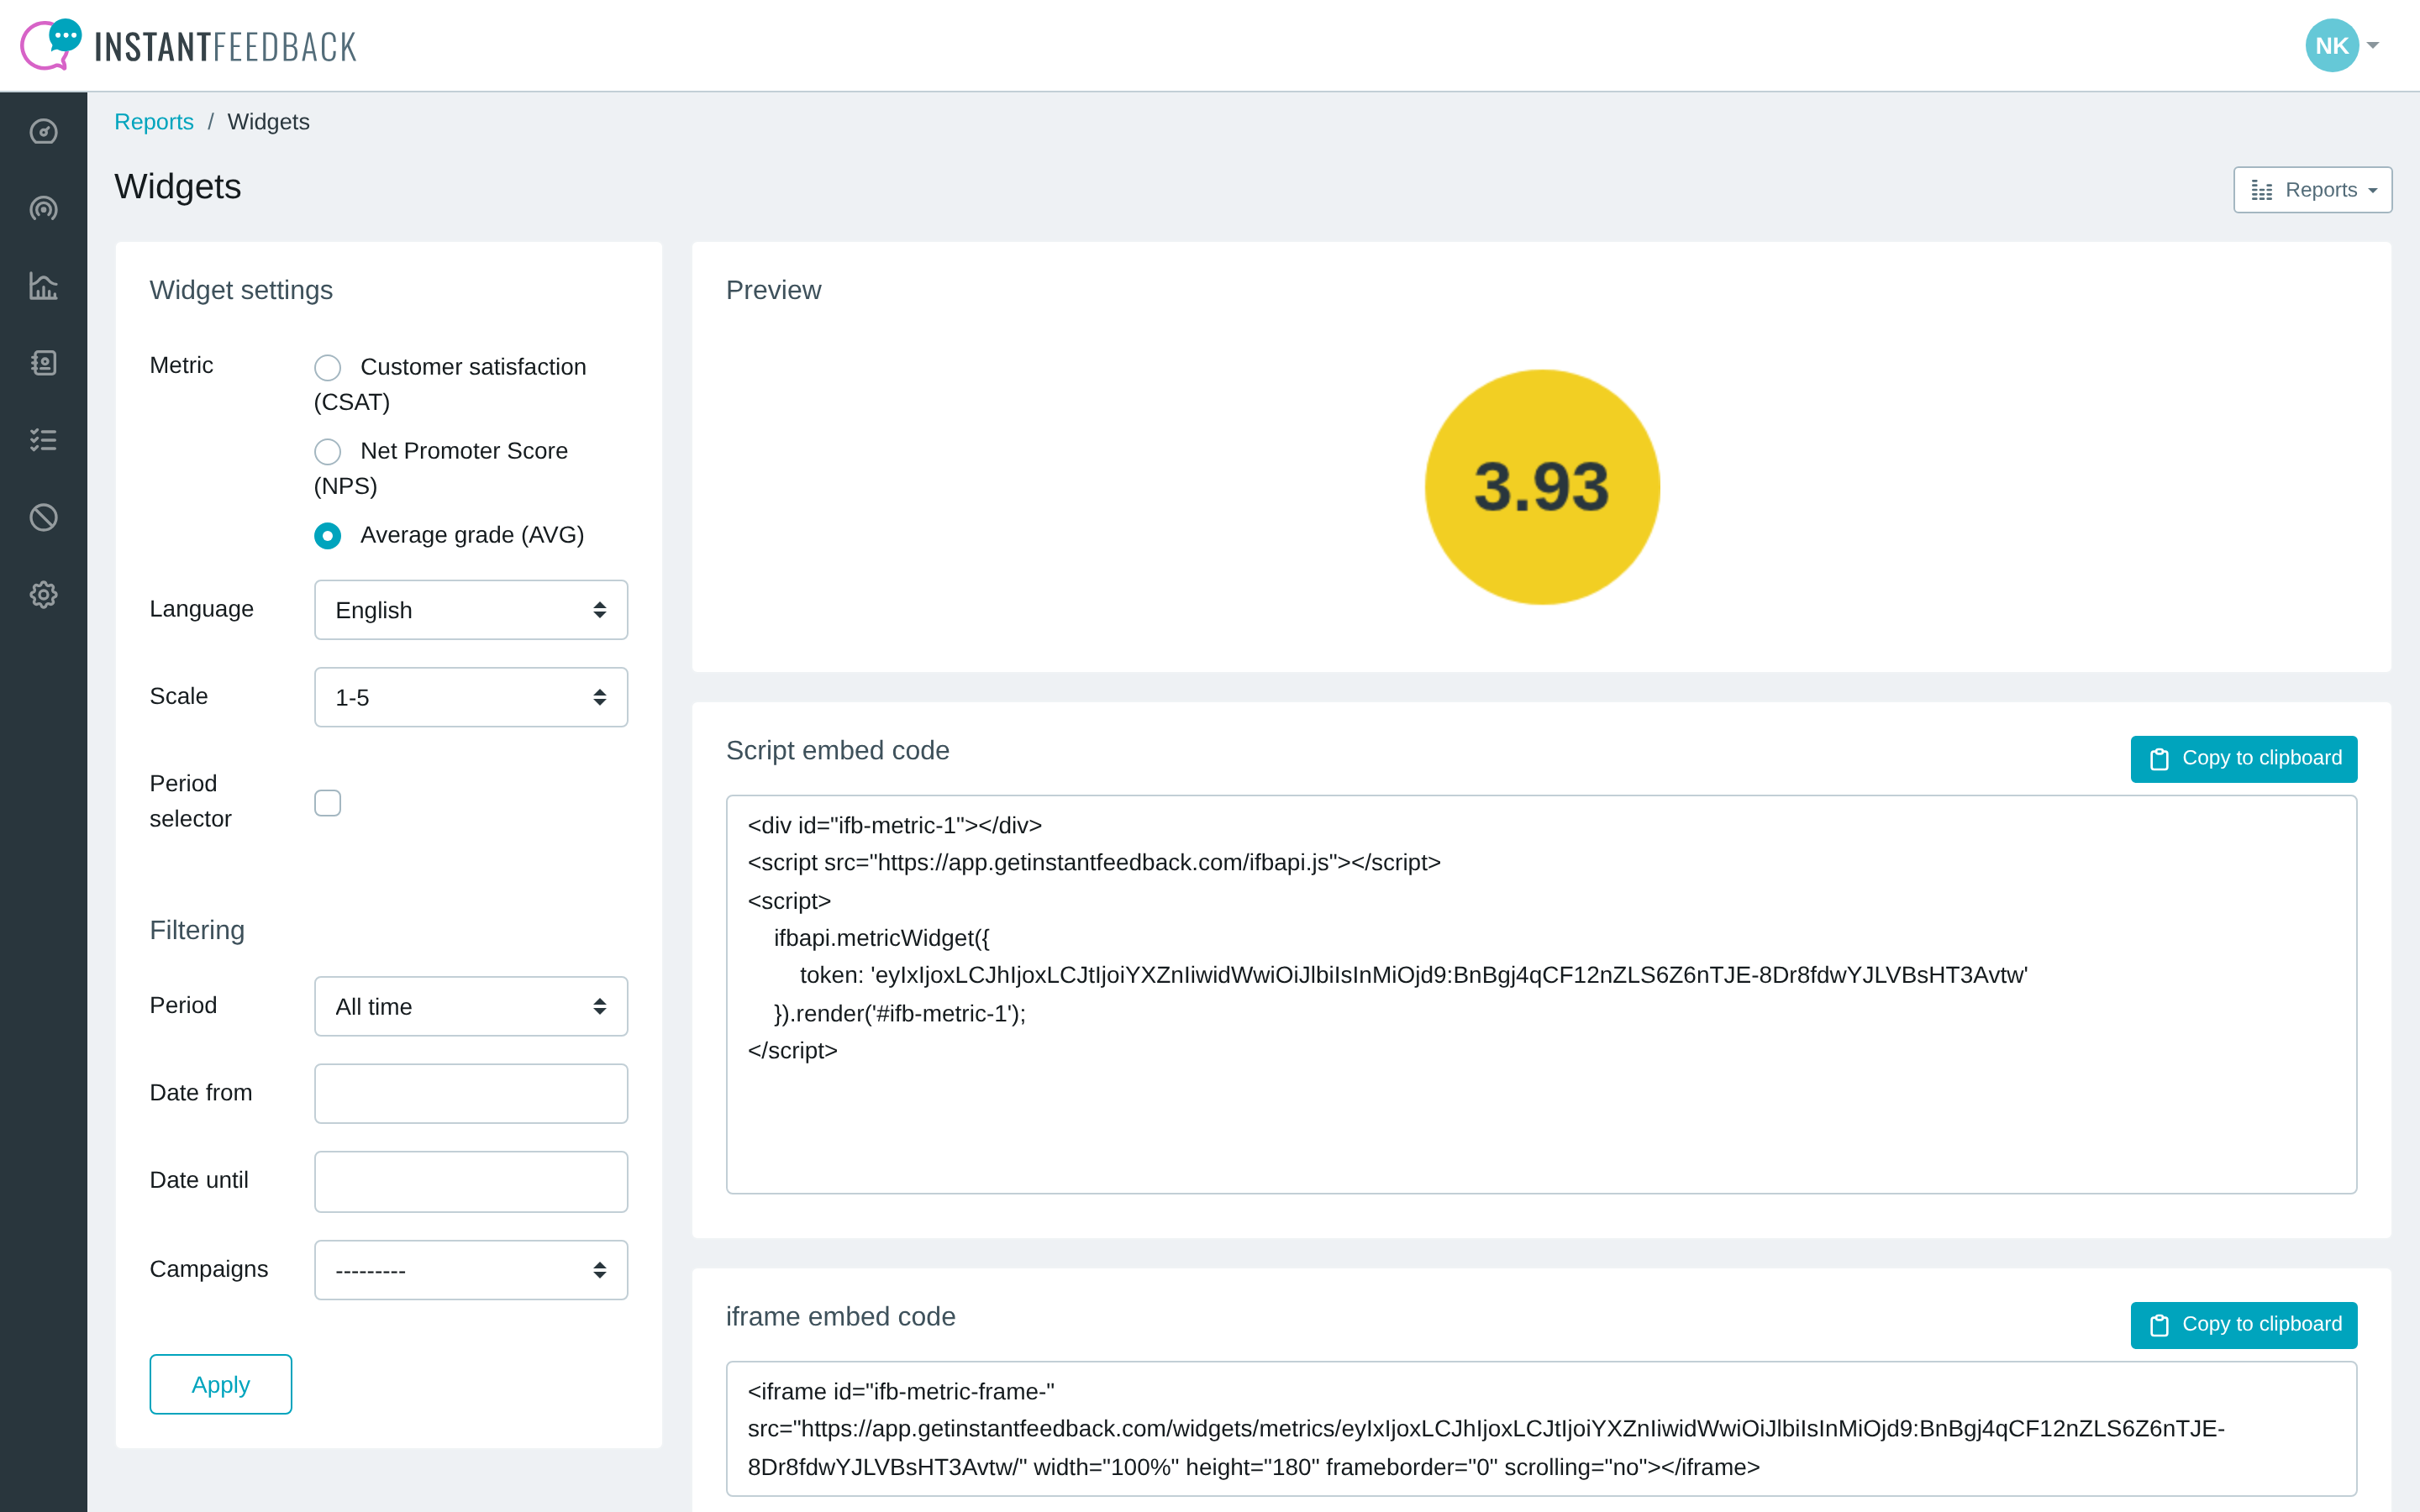
Task: Click the Preview heading
Action: [x=773, y=290]
